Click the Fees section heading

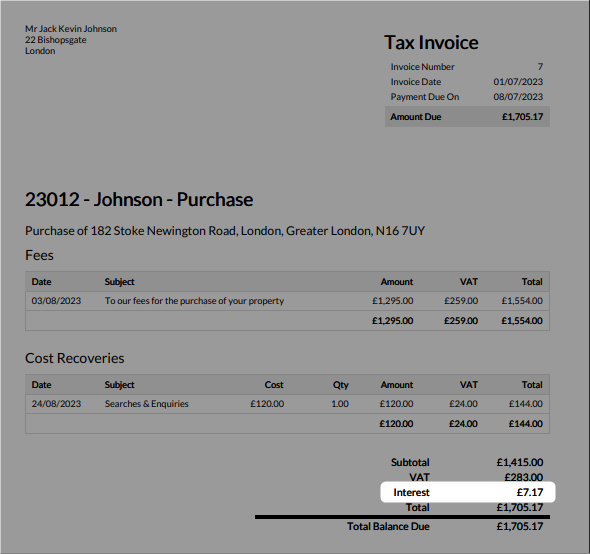coord(39,255)
